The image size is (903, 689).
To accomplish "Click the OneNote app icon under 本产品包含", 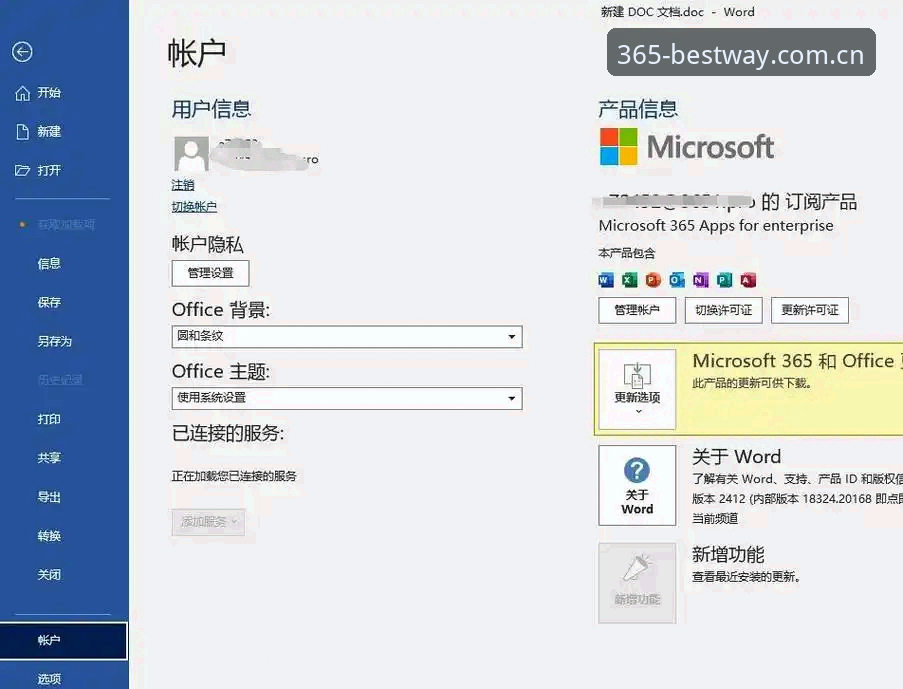I will (x=700, y=280).
